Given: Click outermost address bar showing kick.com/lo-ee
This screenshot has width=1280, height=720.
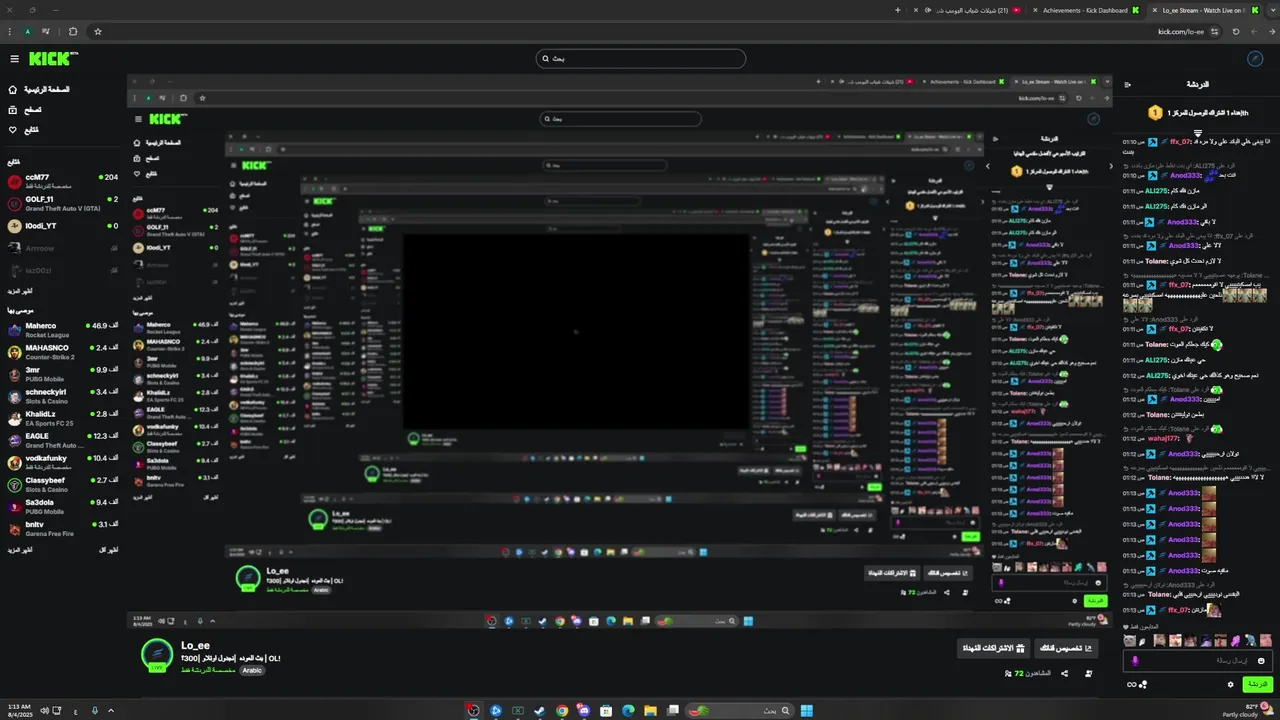Looking at the screenshot, I should (x=1181, y=31).
